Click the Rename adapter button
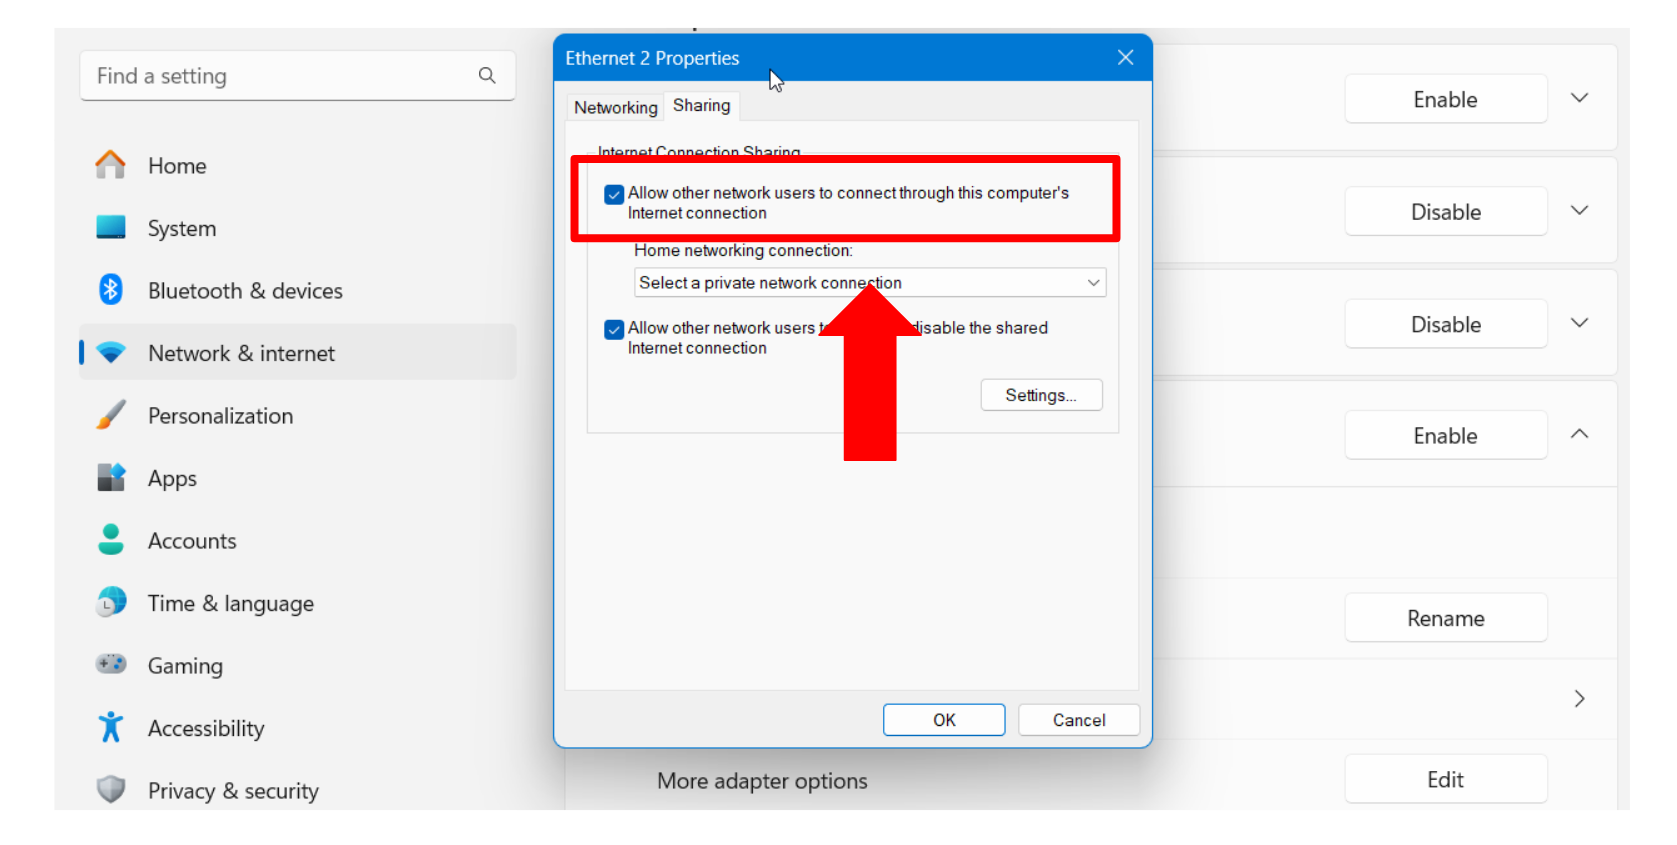 1445,618
